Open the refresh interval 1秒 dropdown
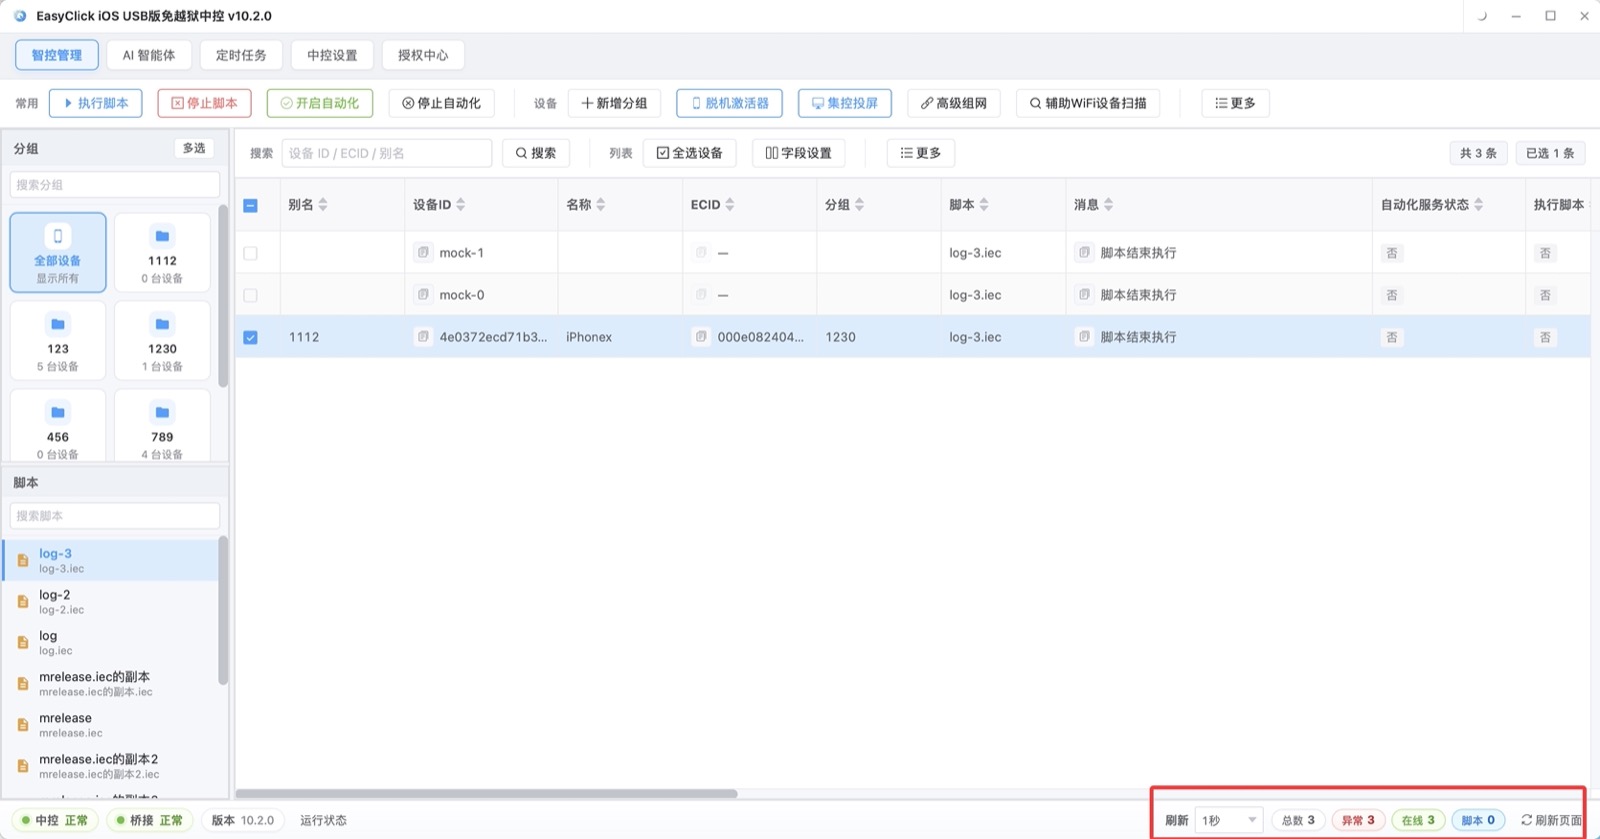This screenshot has width=1600, height=839. click(x=1229, y=820)
